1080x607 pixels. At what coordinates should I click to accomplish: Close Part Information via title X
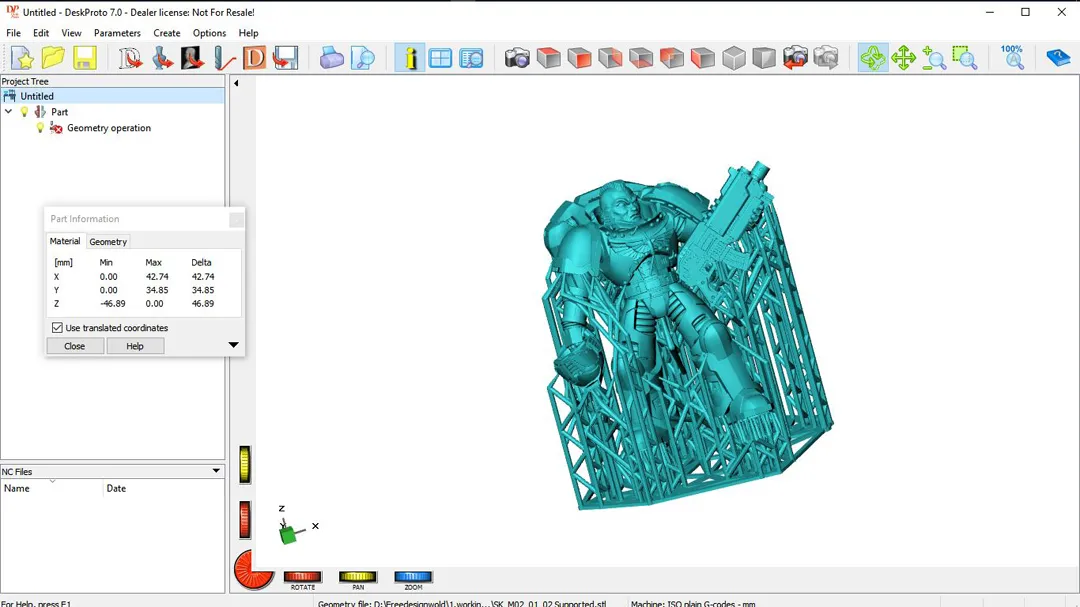pyautogui.click(x=236, y=219)
